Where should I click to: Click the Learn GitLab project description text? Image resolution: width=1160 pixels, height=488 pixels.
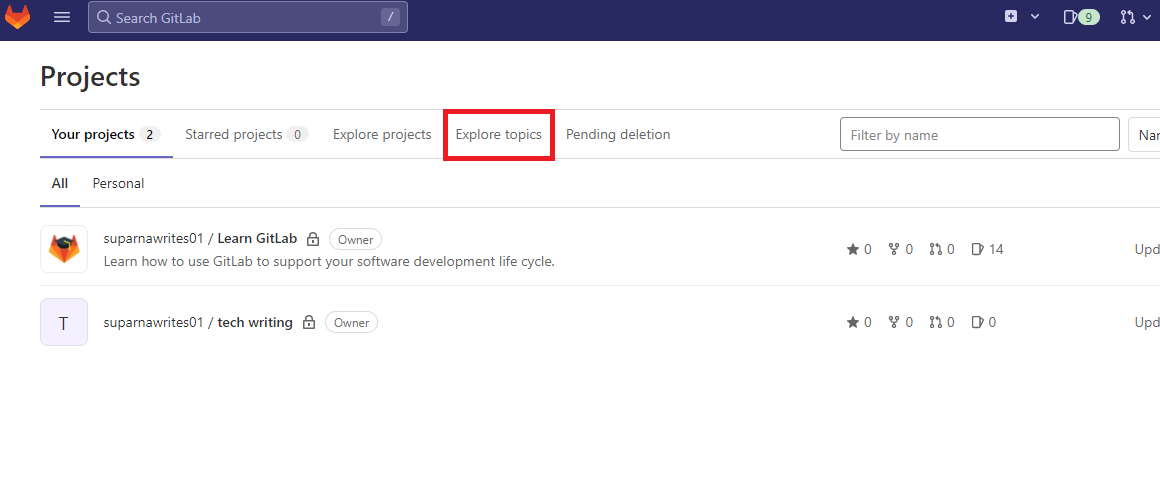pyautogui.click(x=329, y=261)
